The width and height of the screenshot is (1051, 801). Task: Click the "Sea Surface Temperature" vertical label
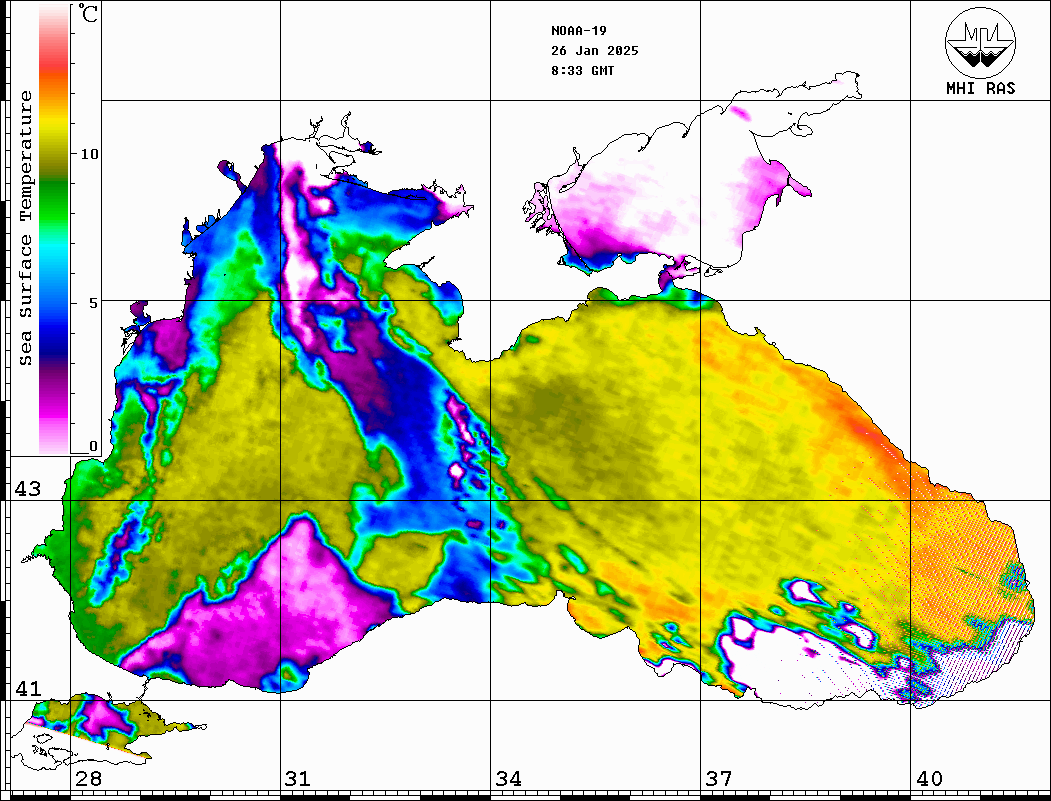[x=26, y=228]
